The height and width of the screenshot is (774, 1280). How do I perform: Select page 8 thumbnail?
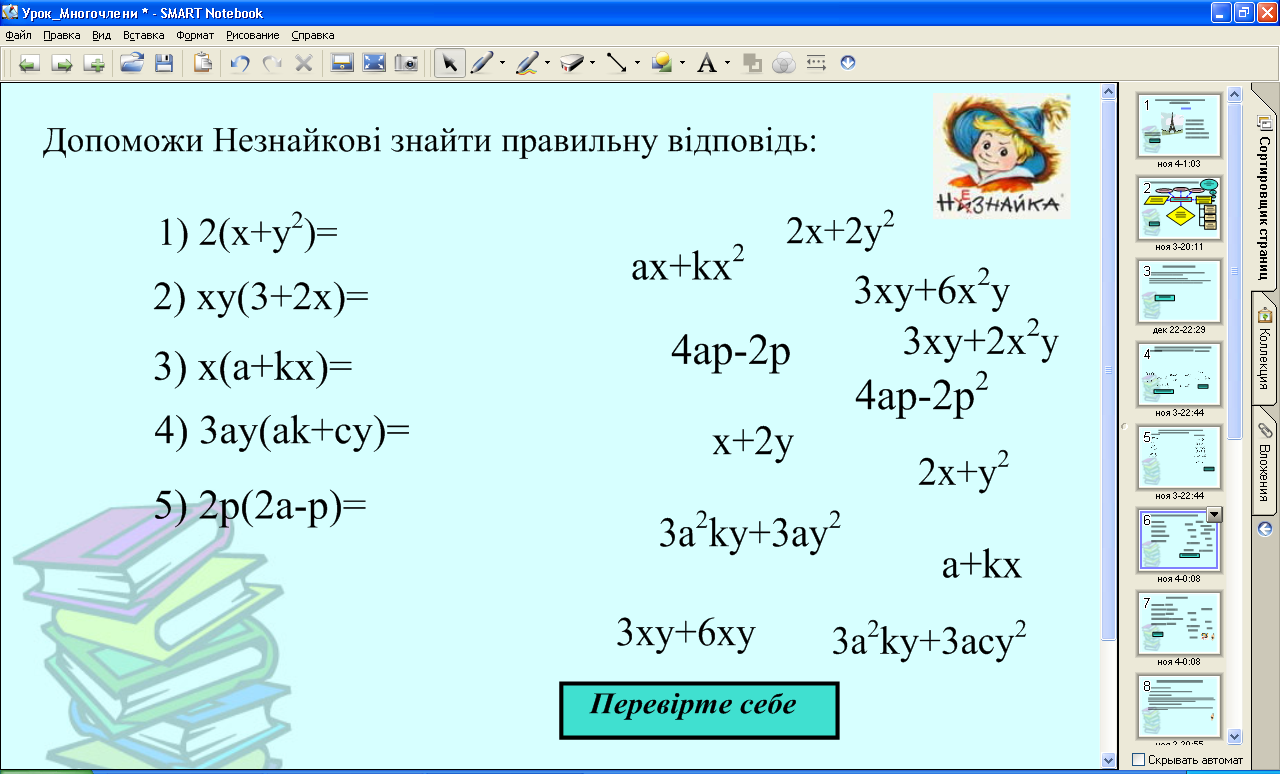point(1179,706)
